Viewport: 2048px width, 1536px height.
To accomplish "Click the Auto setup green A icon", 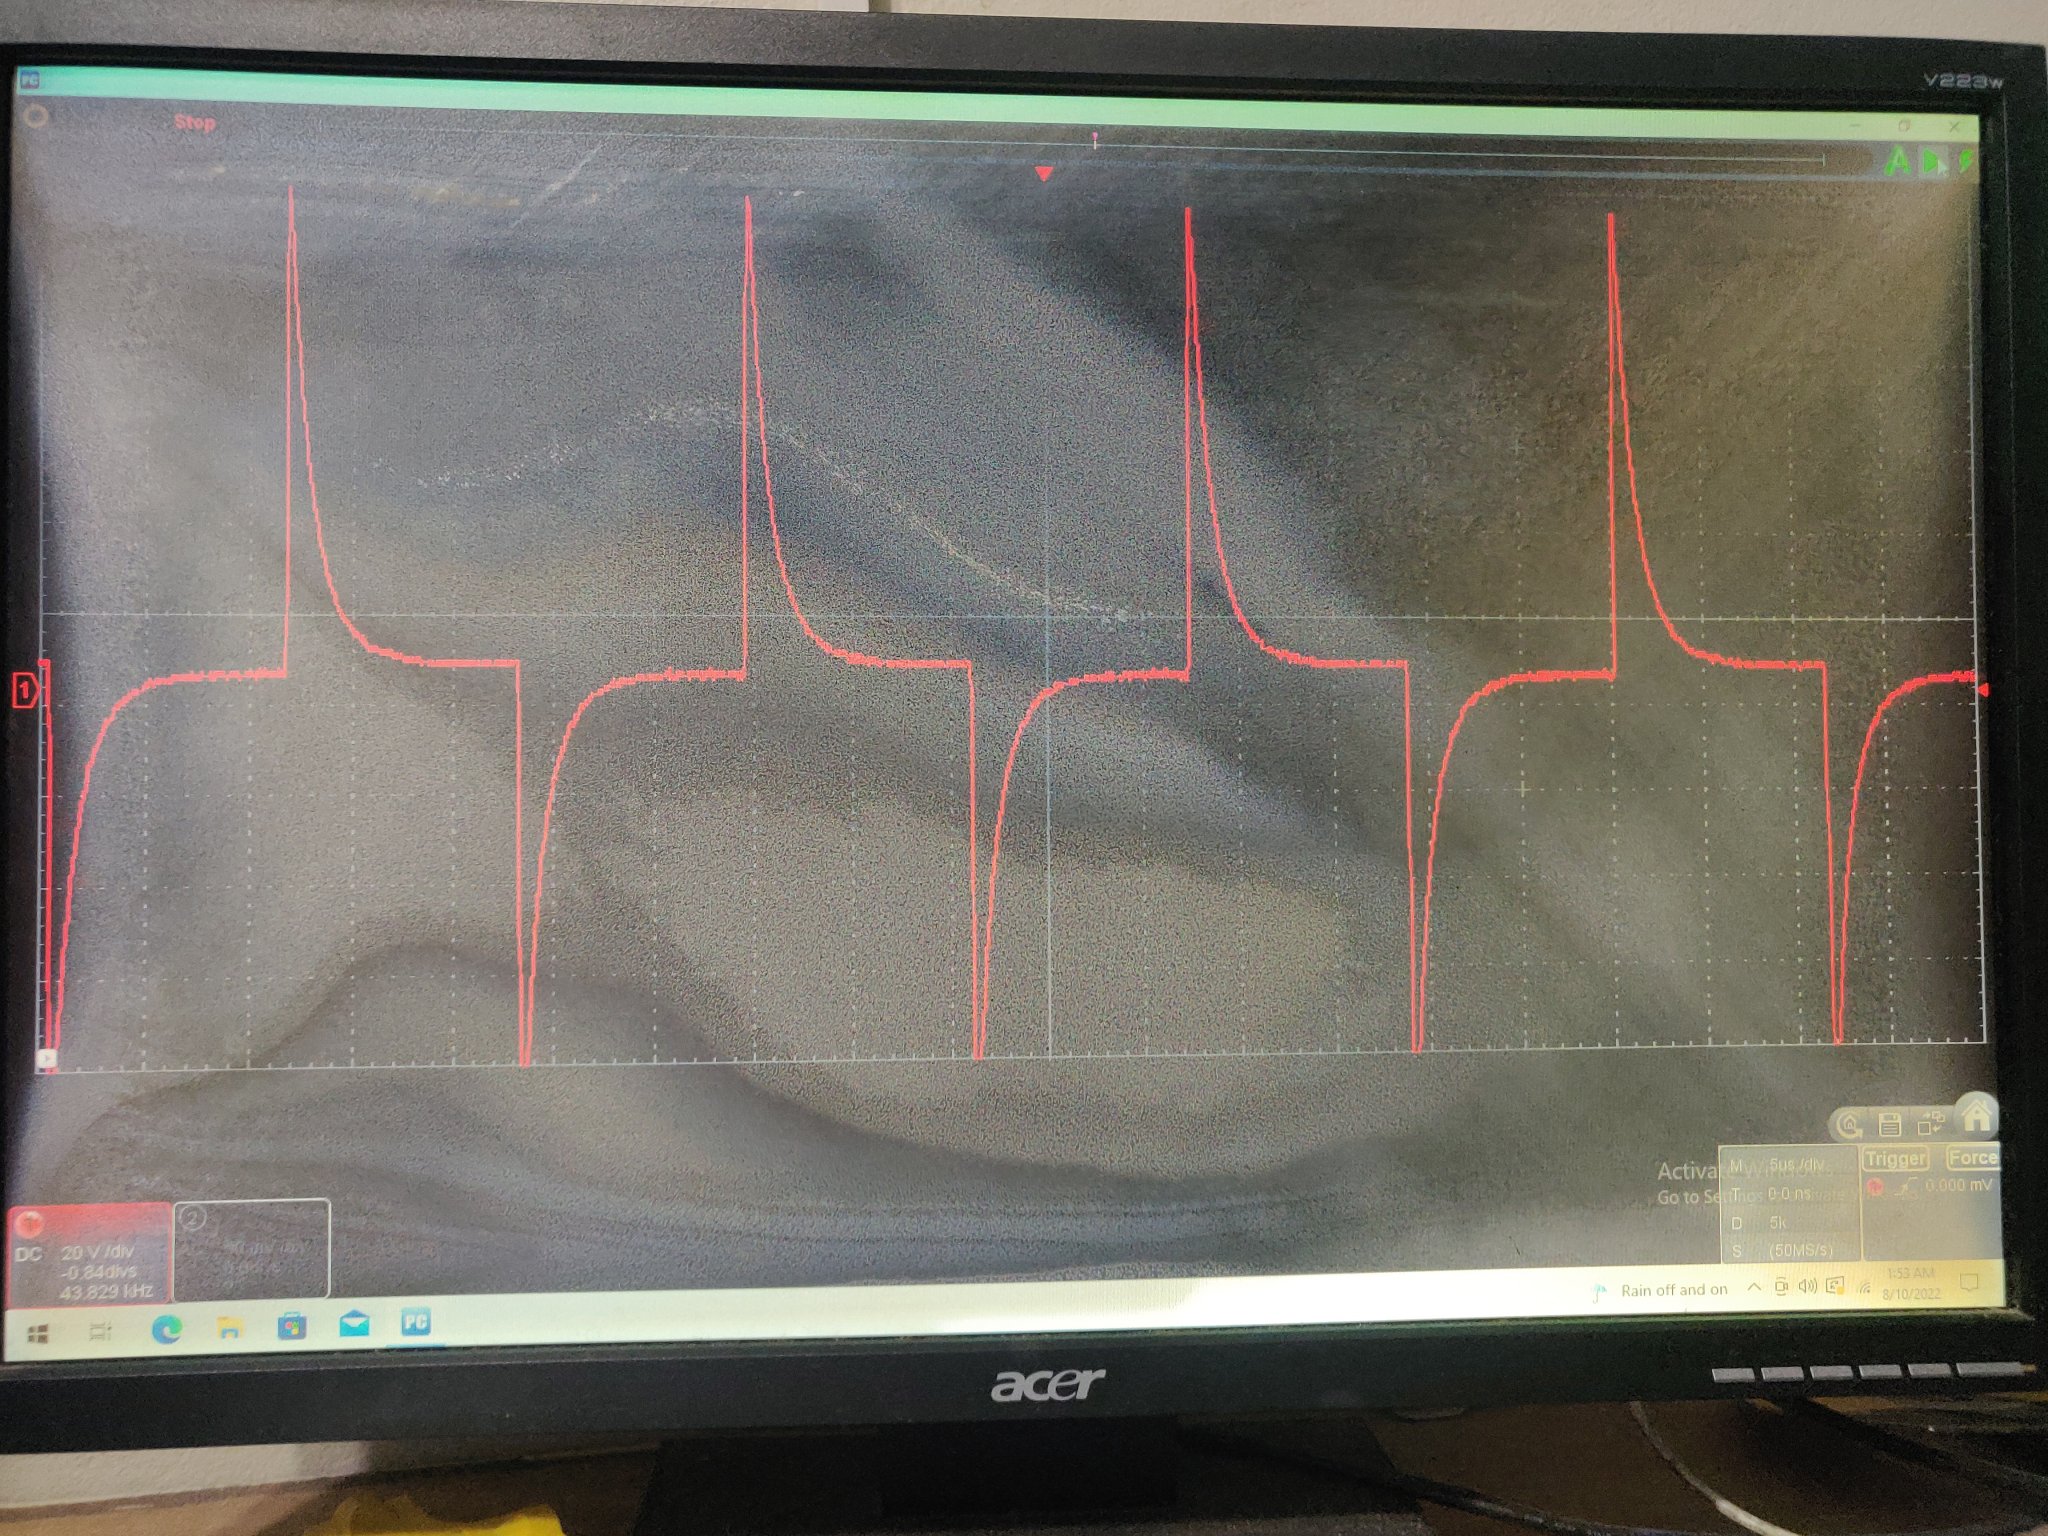I will click(1896, 162).
